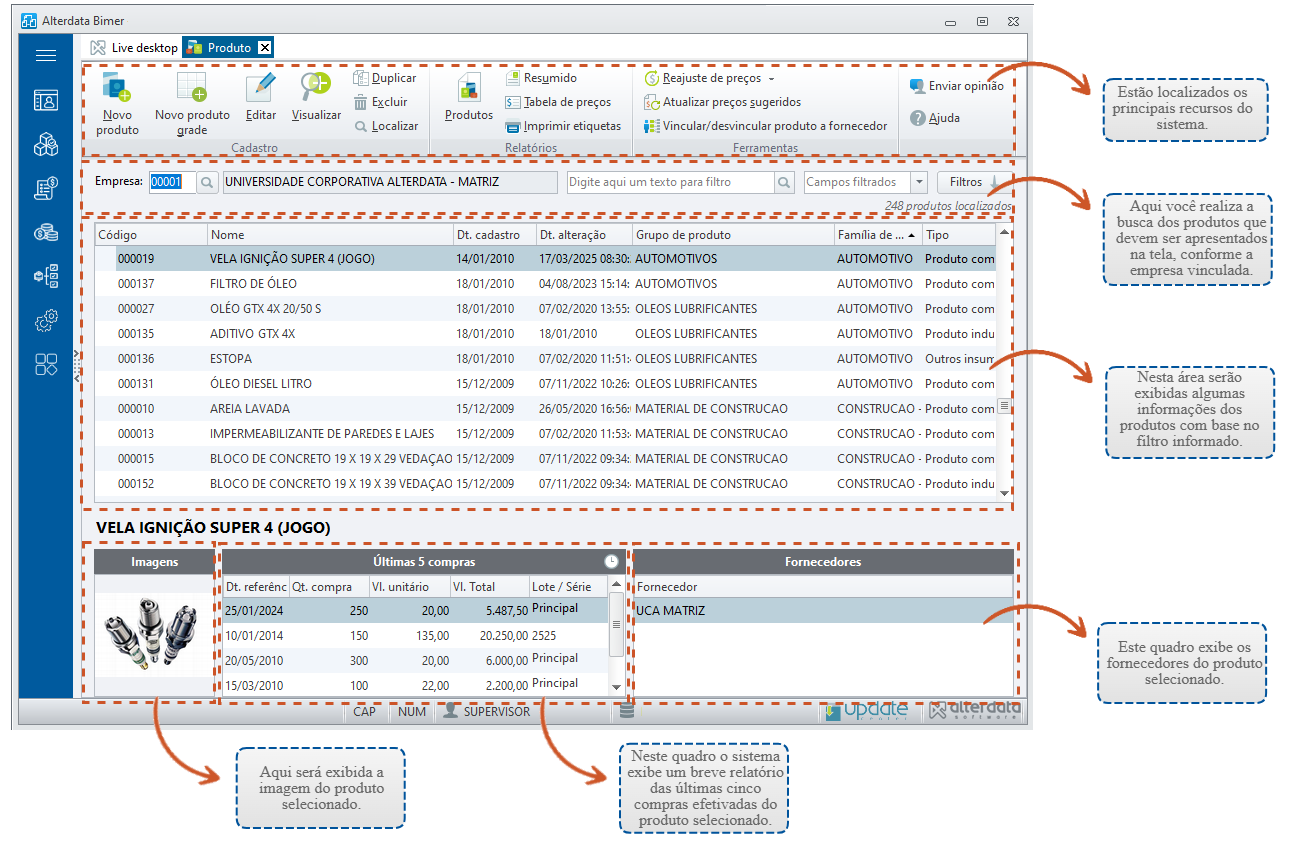Click the Editar pencil icon
The width and height of the screenshot is (1294, 852).
(x=260, y=87)
